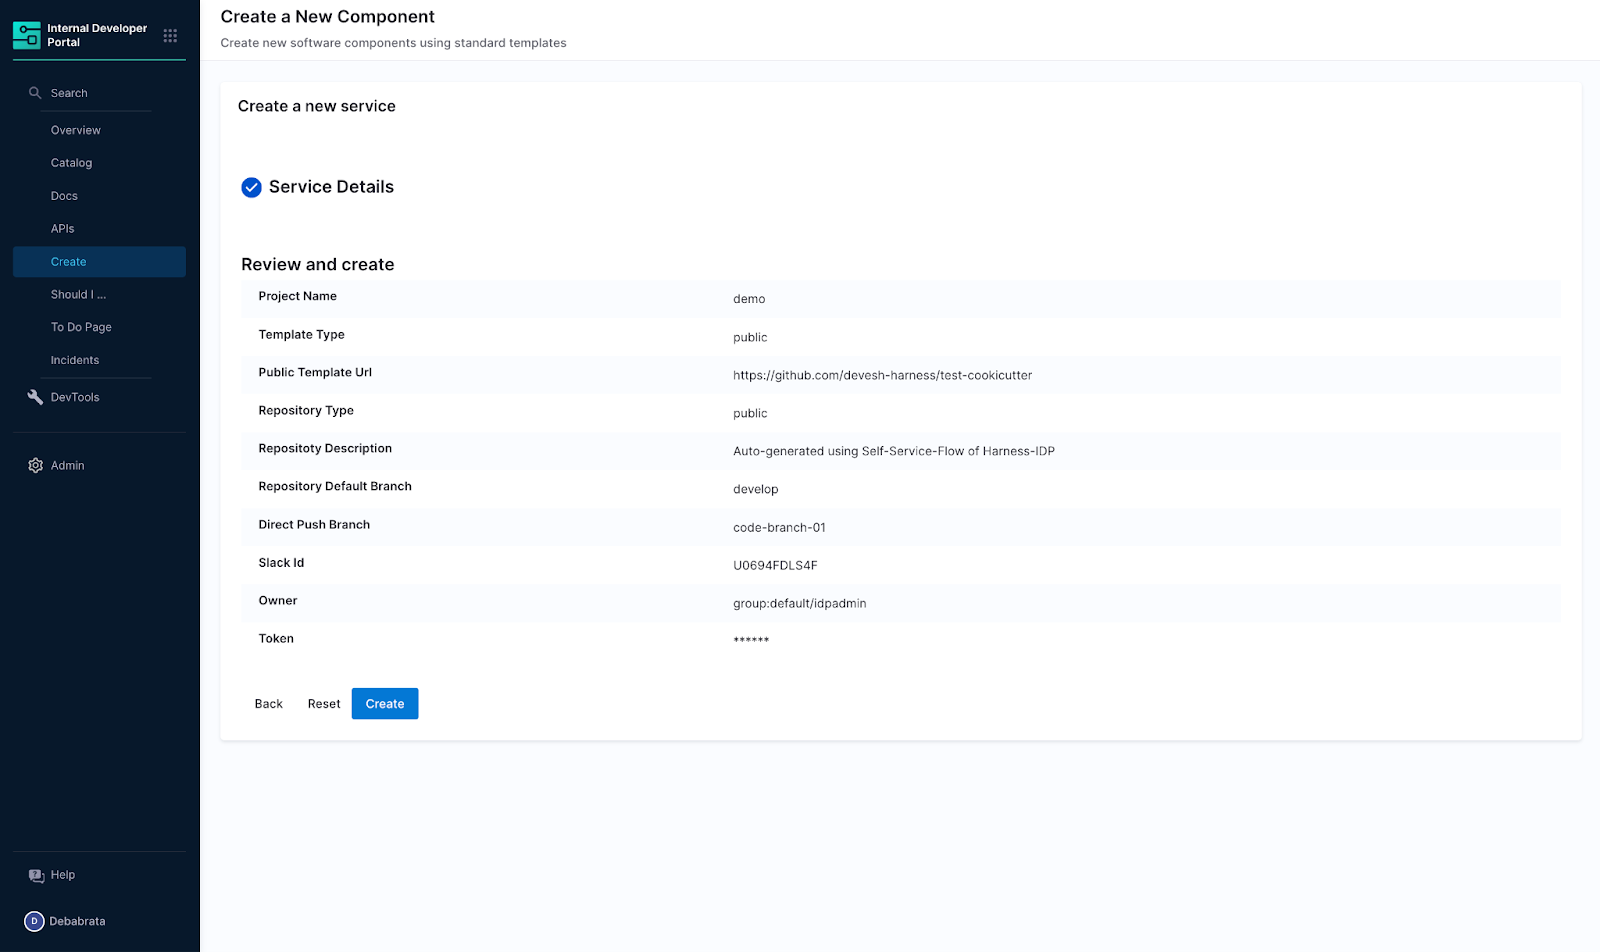Select the demo Project Name row
The width and height of the screenshot is (1600, 952).
click(750, 298)
